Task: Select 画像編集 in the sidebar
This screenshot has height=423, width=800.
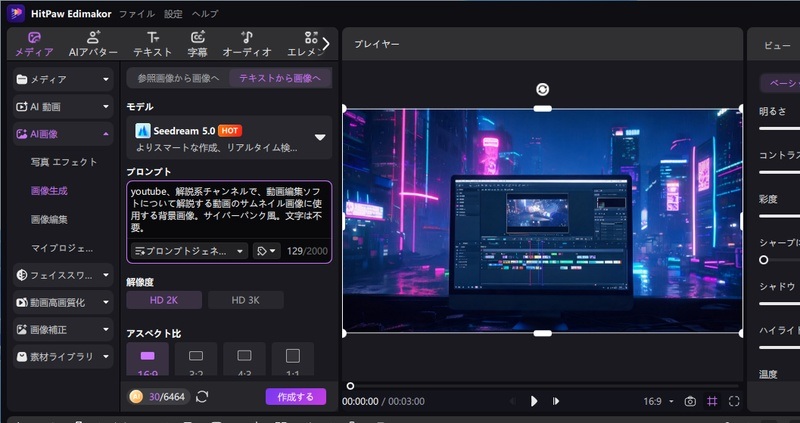Action: (x=49, y=219)
